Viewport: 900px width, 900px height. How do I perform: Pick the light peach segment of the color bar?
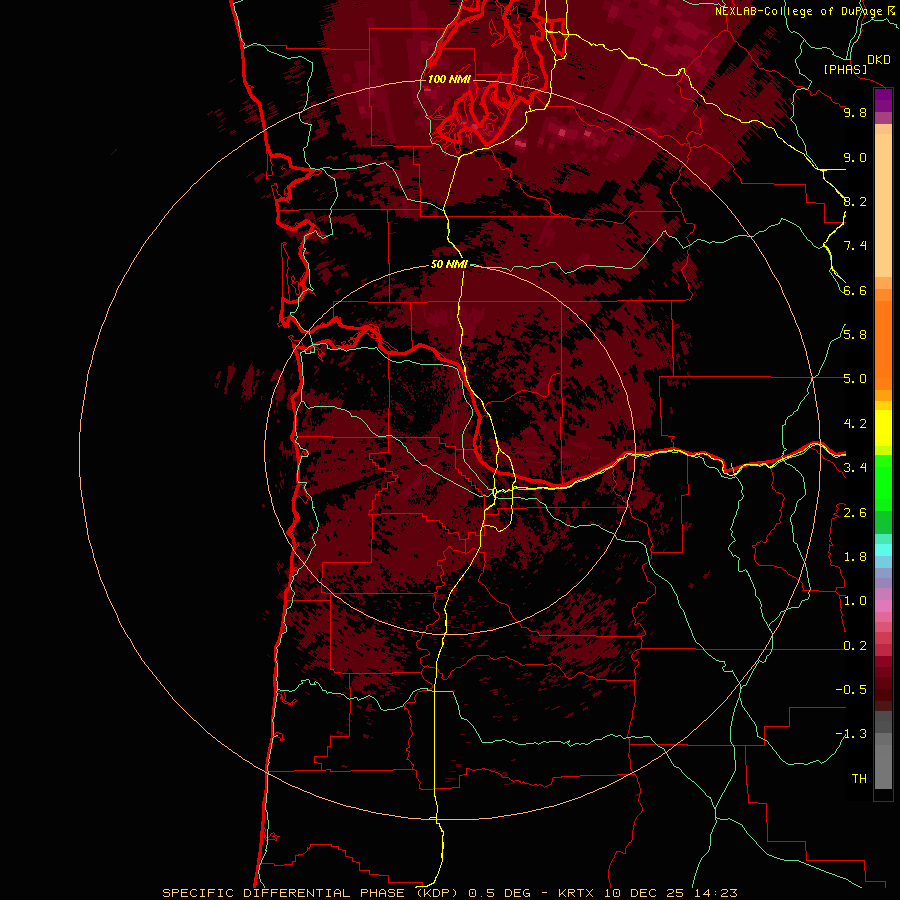click(883, 205)
